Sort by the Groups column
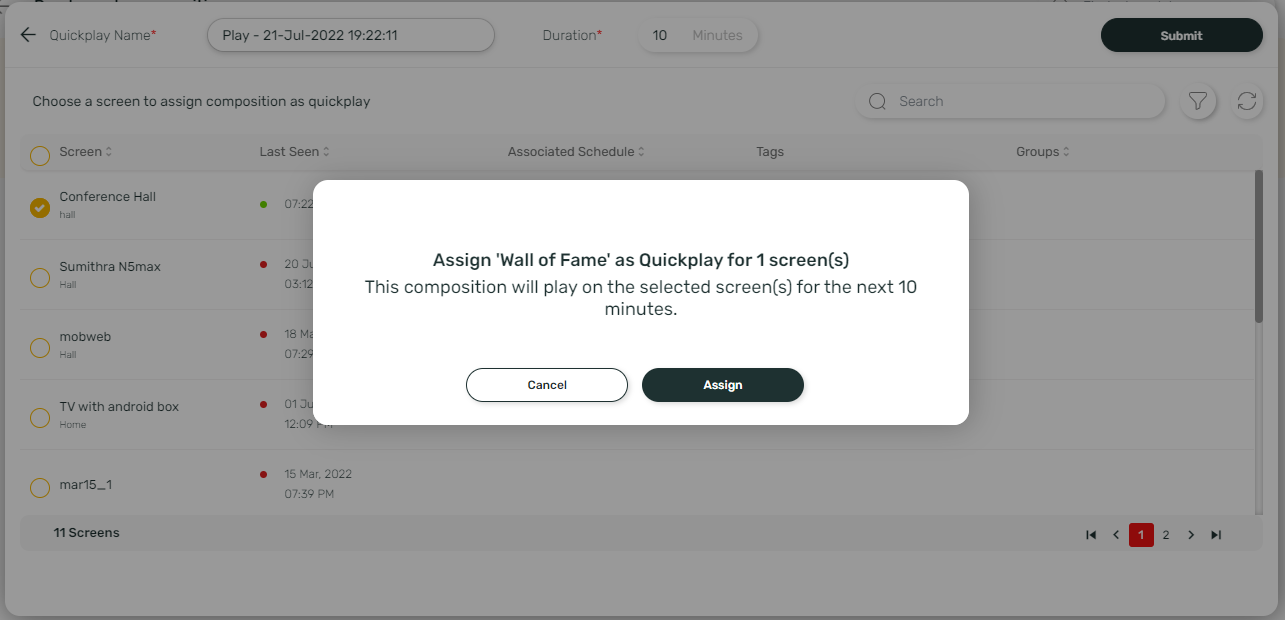This screenshot has height=620, width=1285. click(1043, 152)
